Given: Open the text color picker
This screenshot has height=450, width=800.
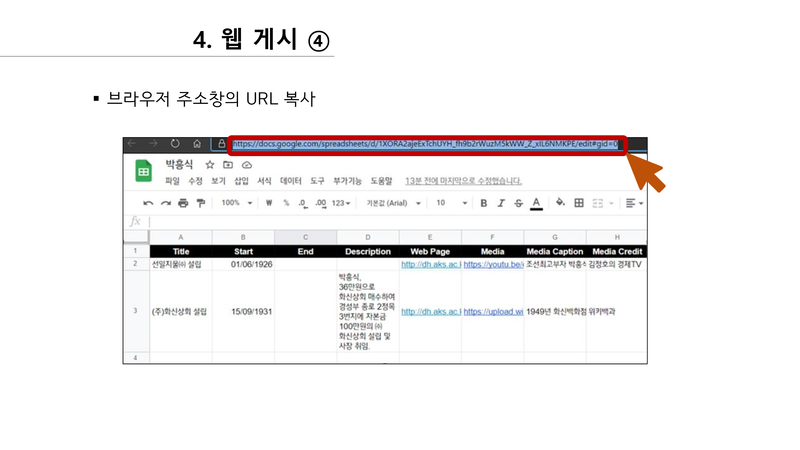Looking at the screenshot, I should [536, 204].
